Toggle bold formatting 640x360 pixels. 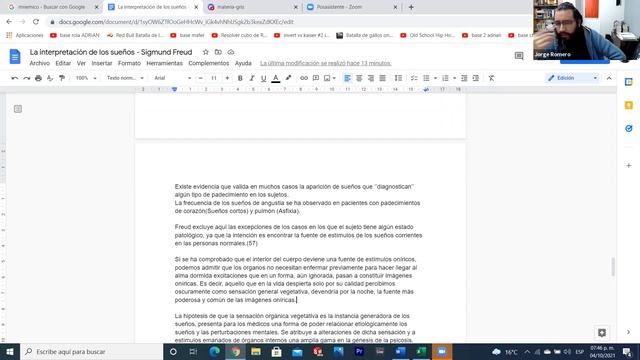pyautogui.click(x=240, y=78)
